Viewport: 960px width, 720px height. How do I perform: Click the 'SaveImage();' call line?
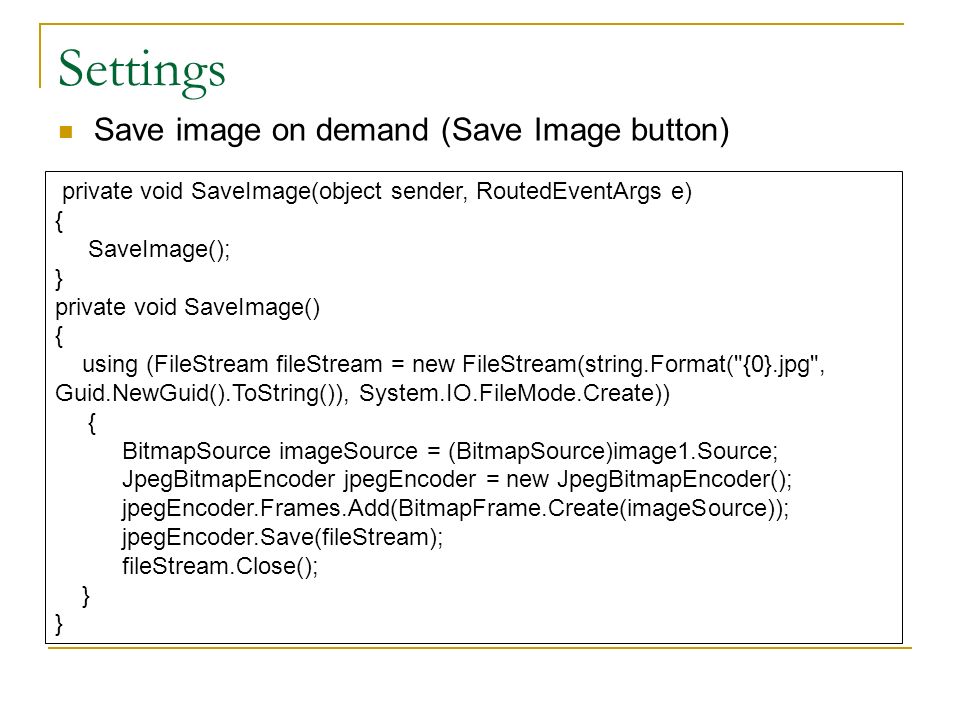click(159, 250)
